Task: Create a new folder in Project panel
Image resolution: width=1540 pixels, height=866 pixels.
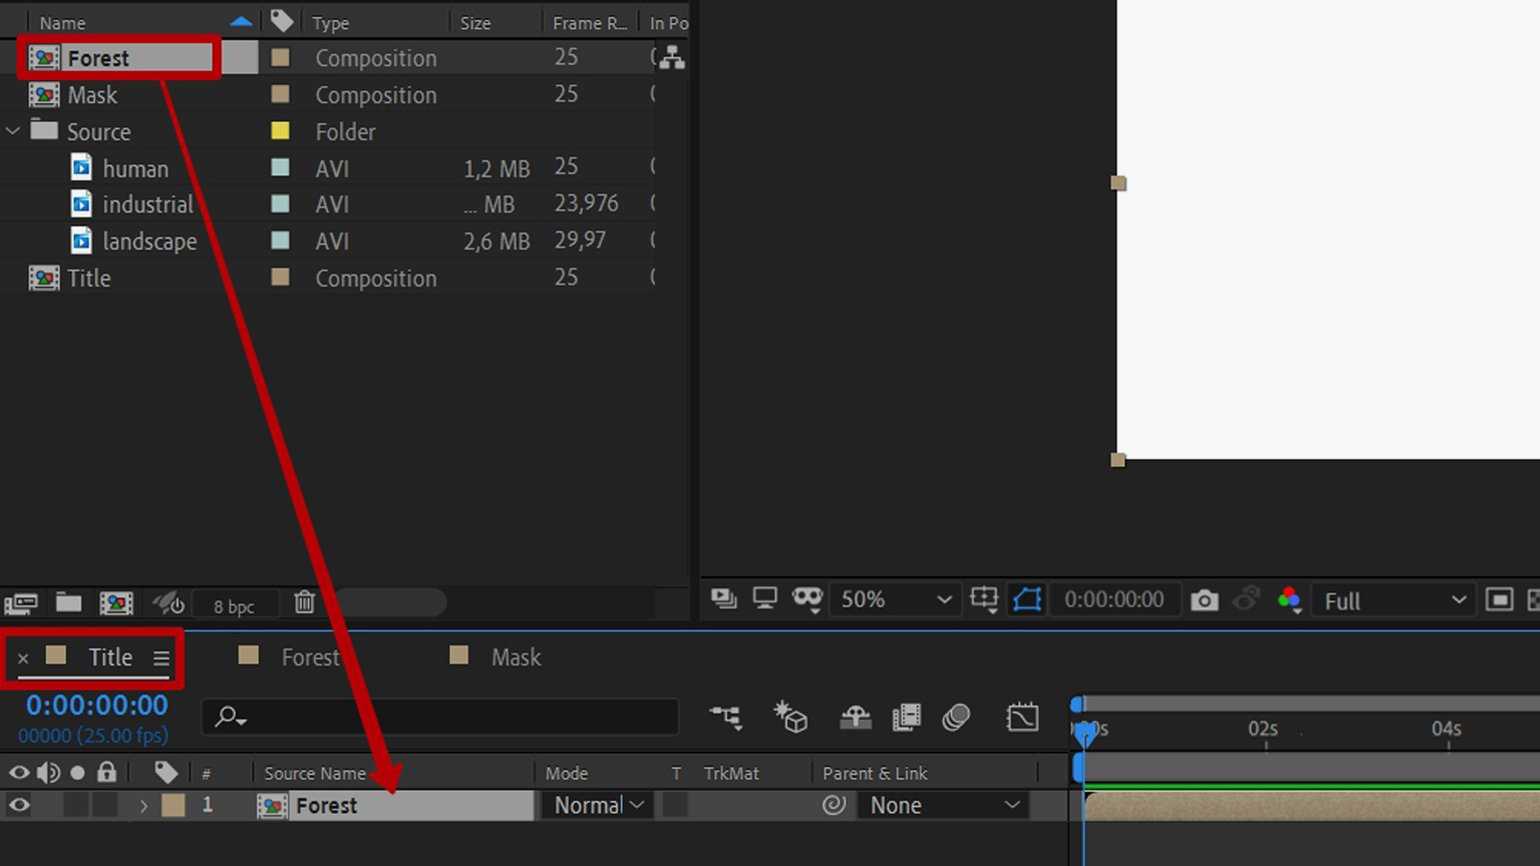Action: tap(69, 602)
